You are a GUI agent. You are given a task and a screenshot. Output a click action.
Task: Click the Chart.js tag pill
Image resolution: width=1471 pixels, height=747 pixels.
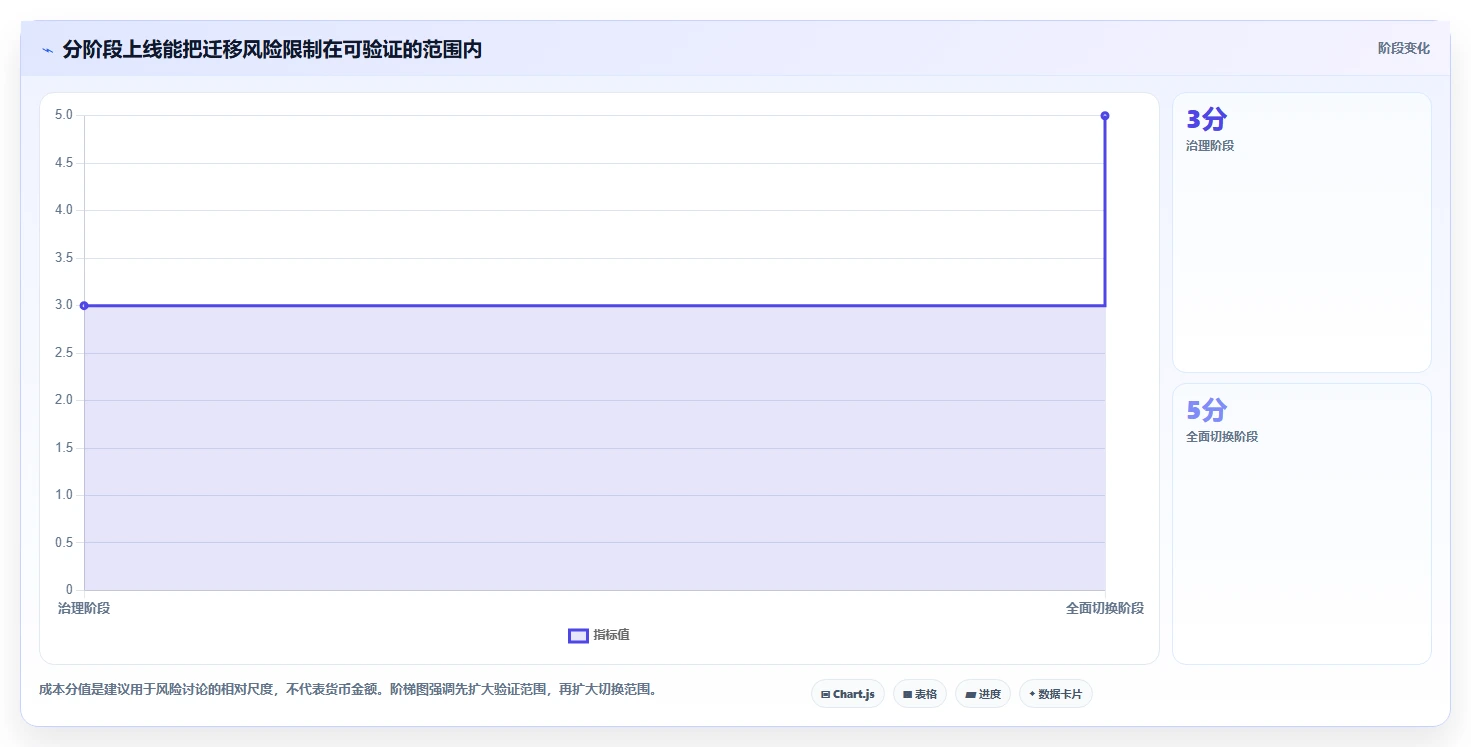tap(848, 694)
